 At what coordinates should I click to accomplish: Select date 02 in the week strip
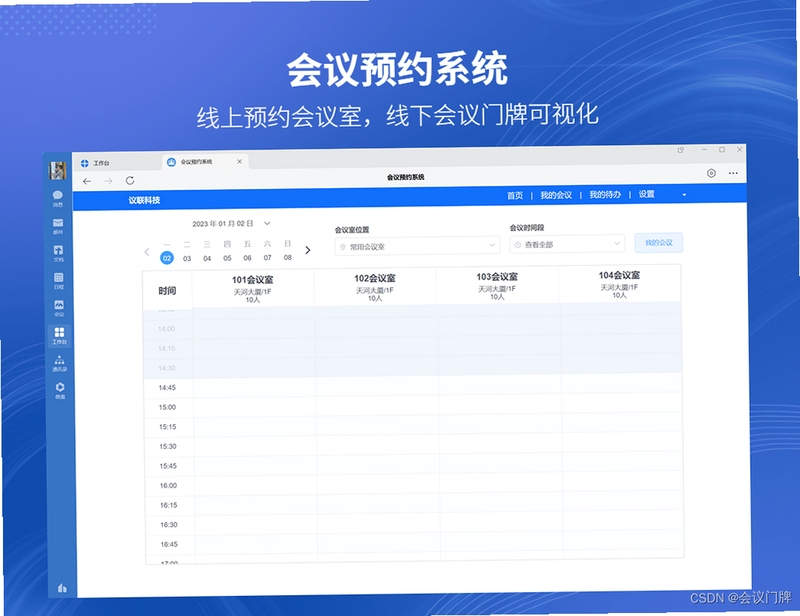tap(167, 258)
